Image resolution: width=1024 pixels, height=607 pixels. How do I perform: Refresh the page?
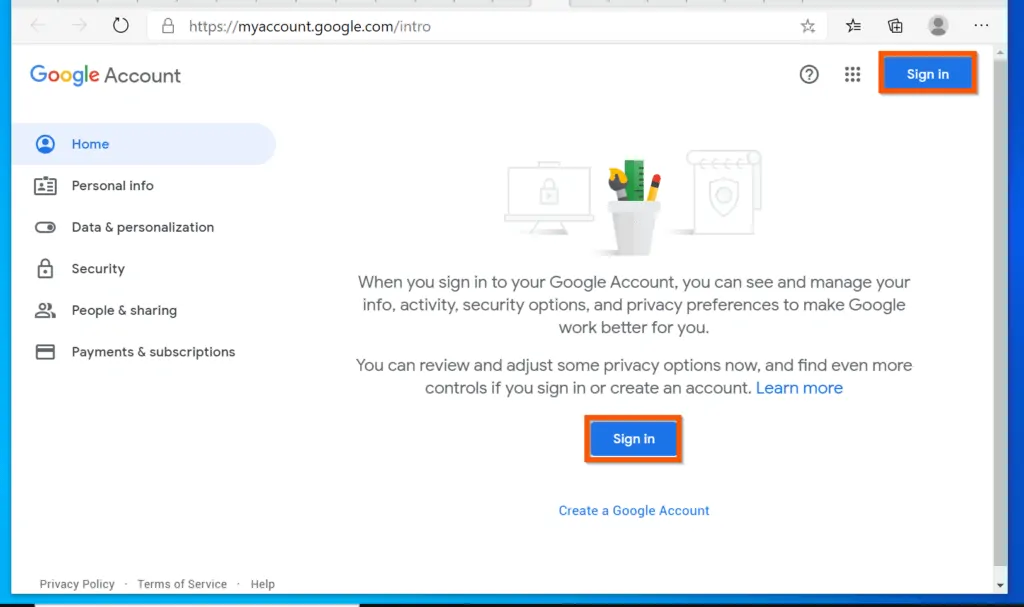tap(120, 27)
